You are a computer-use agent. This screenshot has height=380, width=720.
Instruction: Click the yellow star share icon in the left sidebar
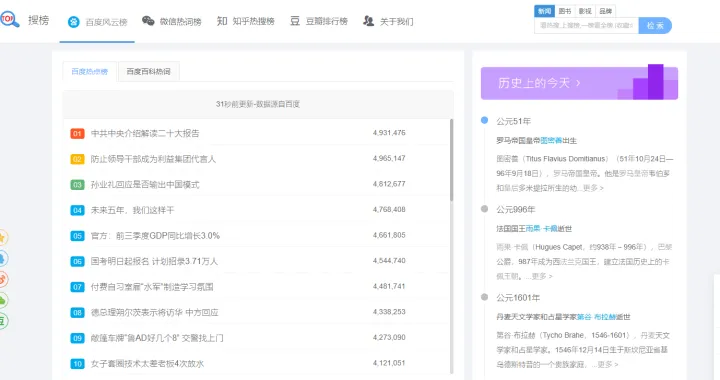coord(3,237)
